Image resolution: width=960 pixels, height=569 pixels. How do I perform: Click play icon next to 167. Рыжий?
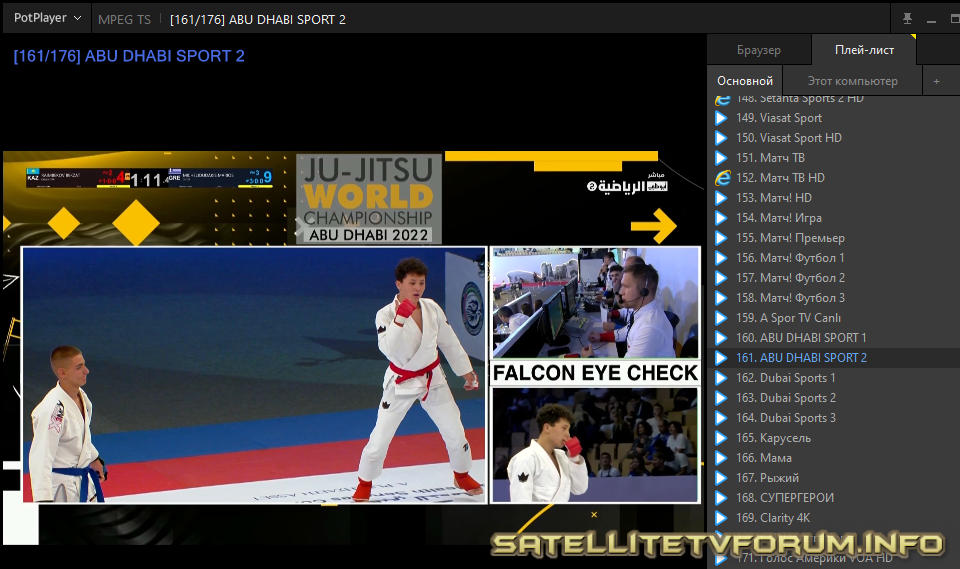click(721, 478)
